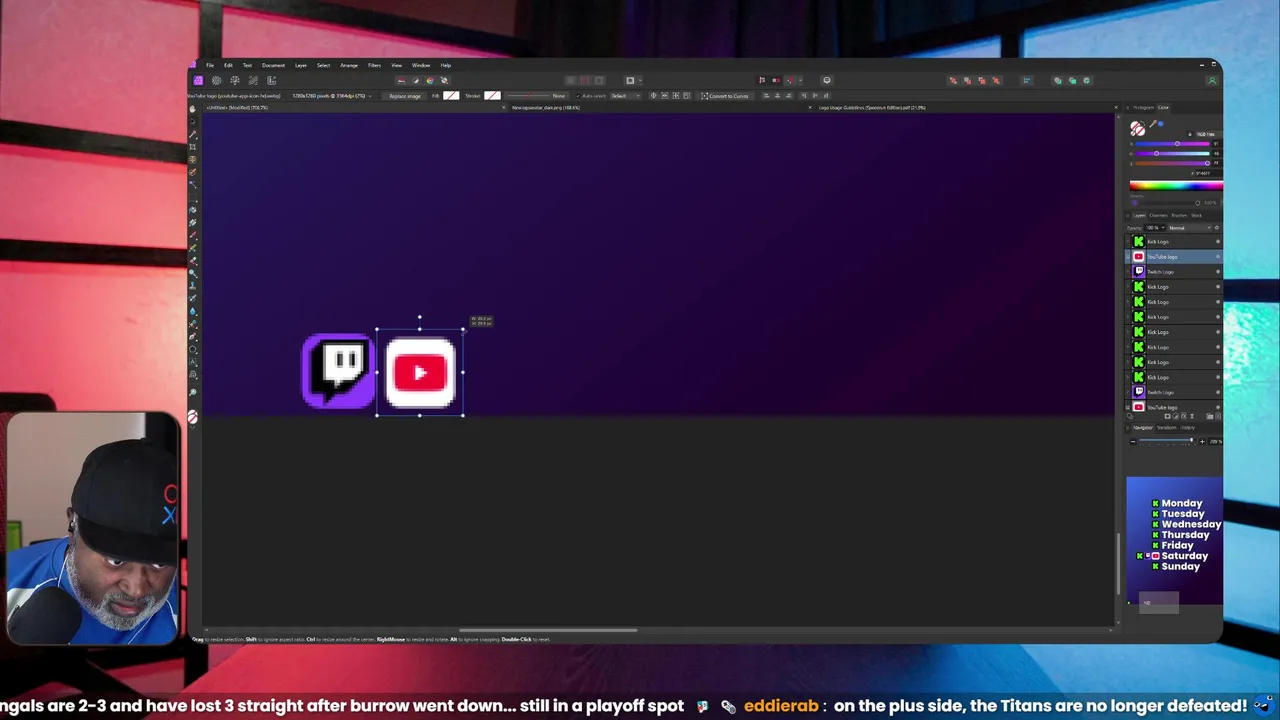1280x720 pixels.
Task: Open the Logo Usage Guidelines pdf document tab
Action: 872,107
